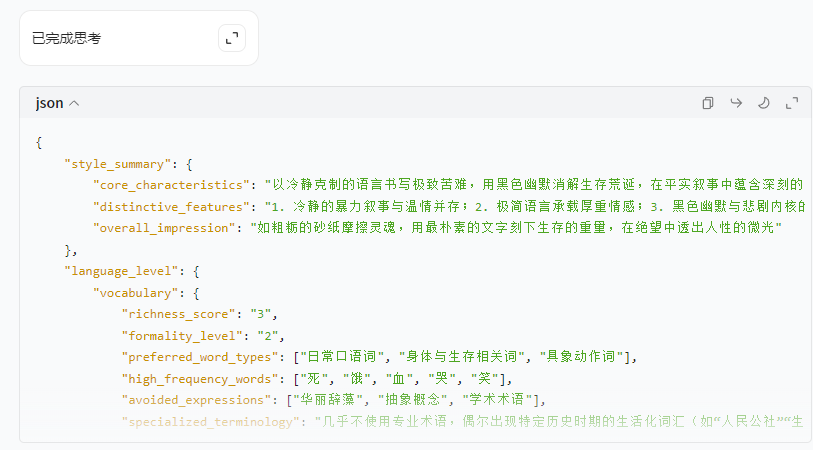
Task: Copy the json code block
Action: pyautogui.click(x=708, y=103)
